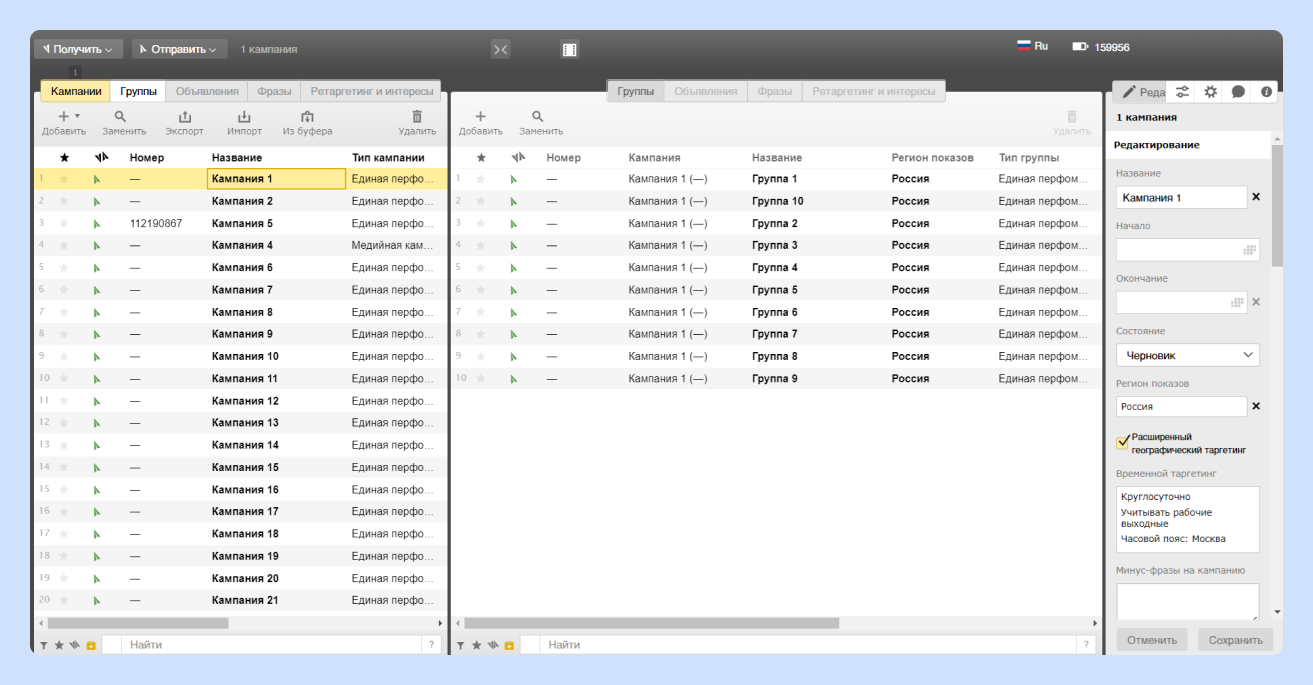
Task: Open the Ru language selector
Action: pyautogui.click(x=1033, y=46)
